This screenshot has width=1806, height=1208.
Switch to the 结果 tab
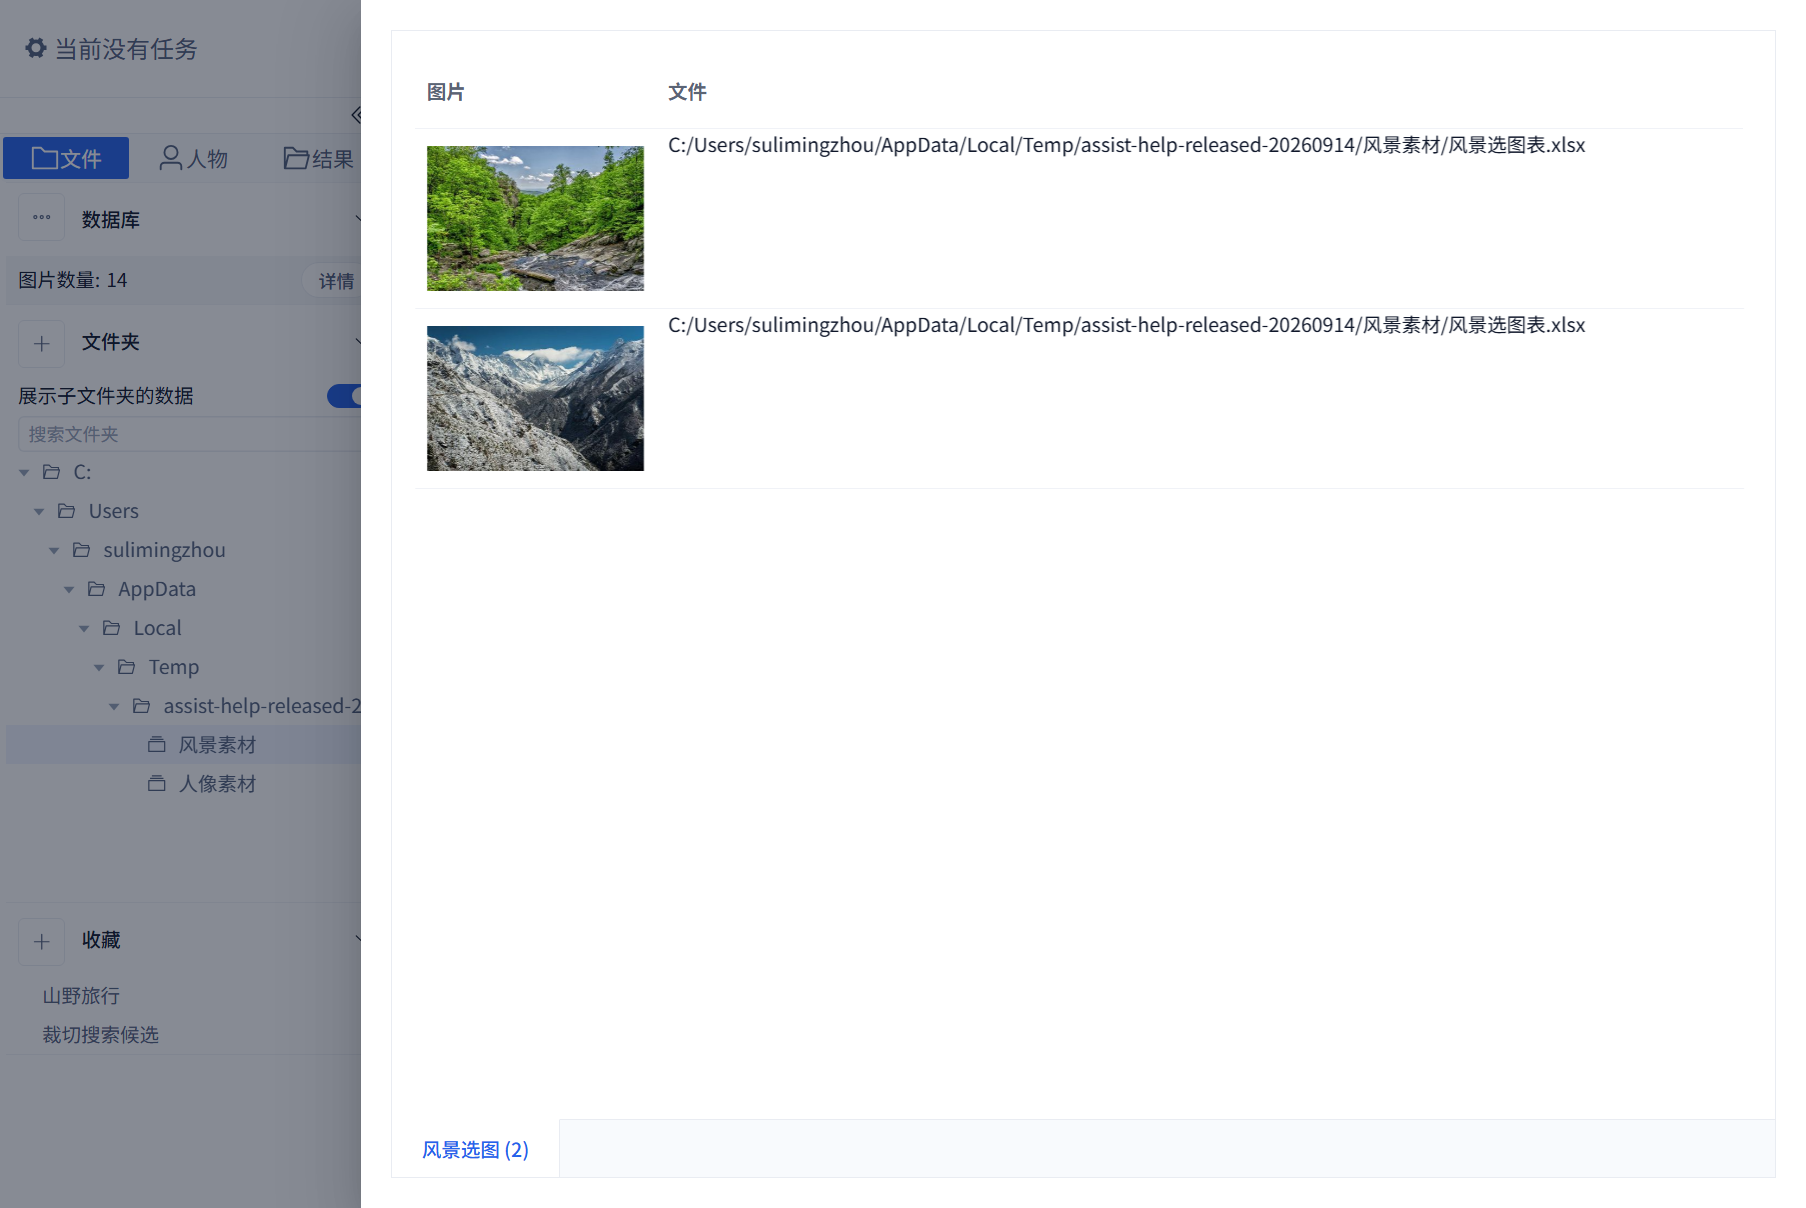click(x=318, y=158)
